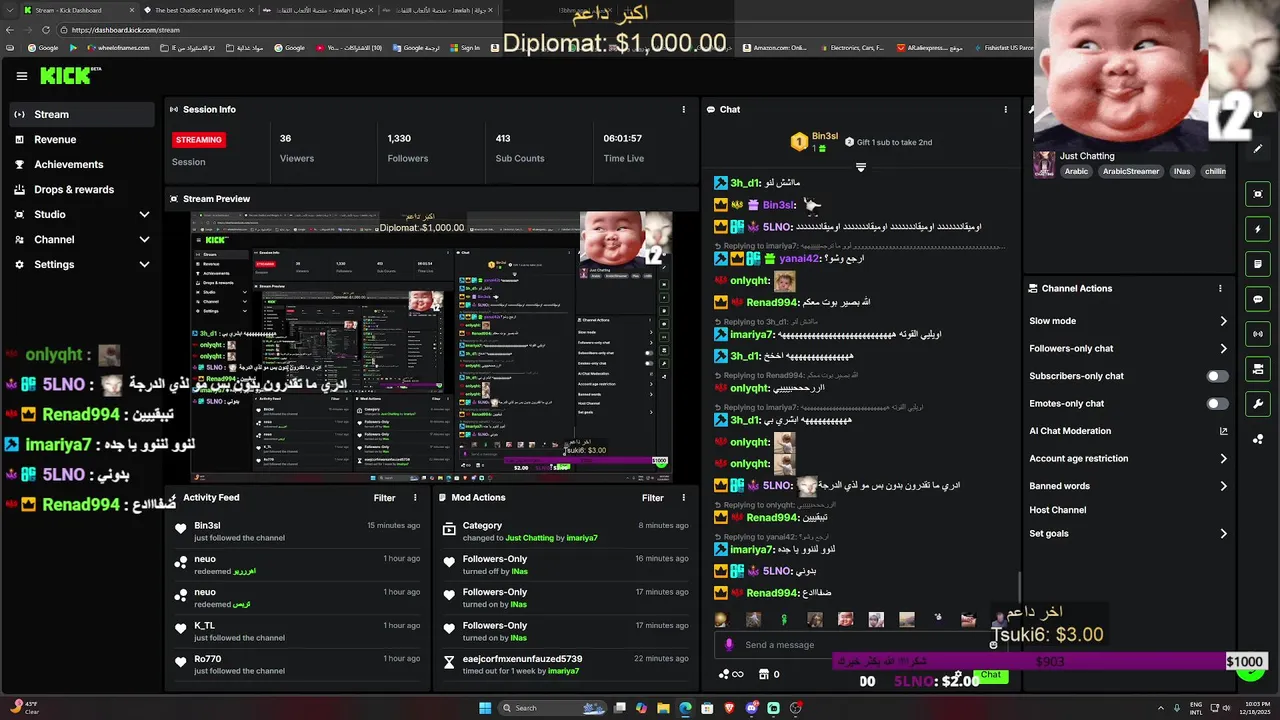Click the Arabic stream tag

[x=1076, y=171]
